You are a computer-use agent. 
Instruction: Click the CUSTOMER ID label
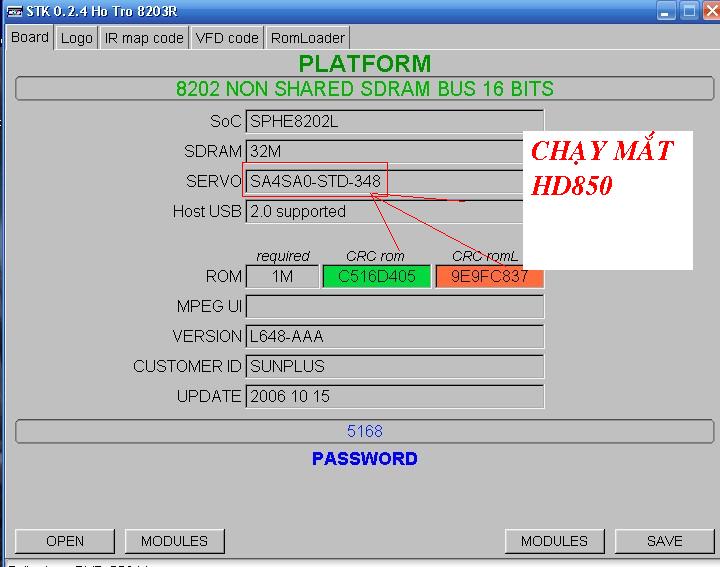[187, 366]
